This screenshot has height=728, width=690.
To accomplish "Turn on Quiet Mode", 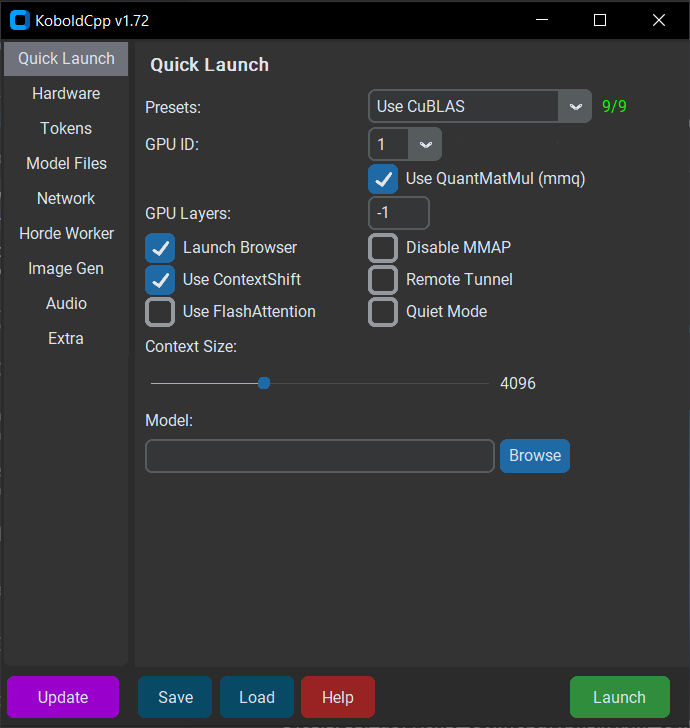I will click(x=383, y=312).
